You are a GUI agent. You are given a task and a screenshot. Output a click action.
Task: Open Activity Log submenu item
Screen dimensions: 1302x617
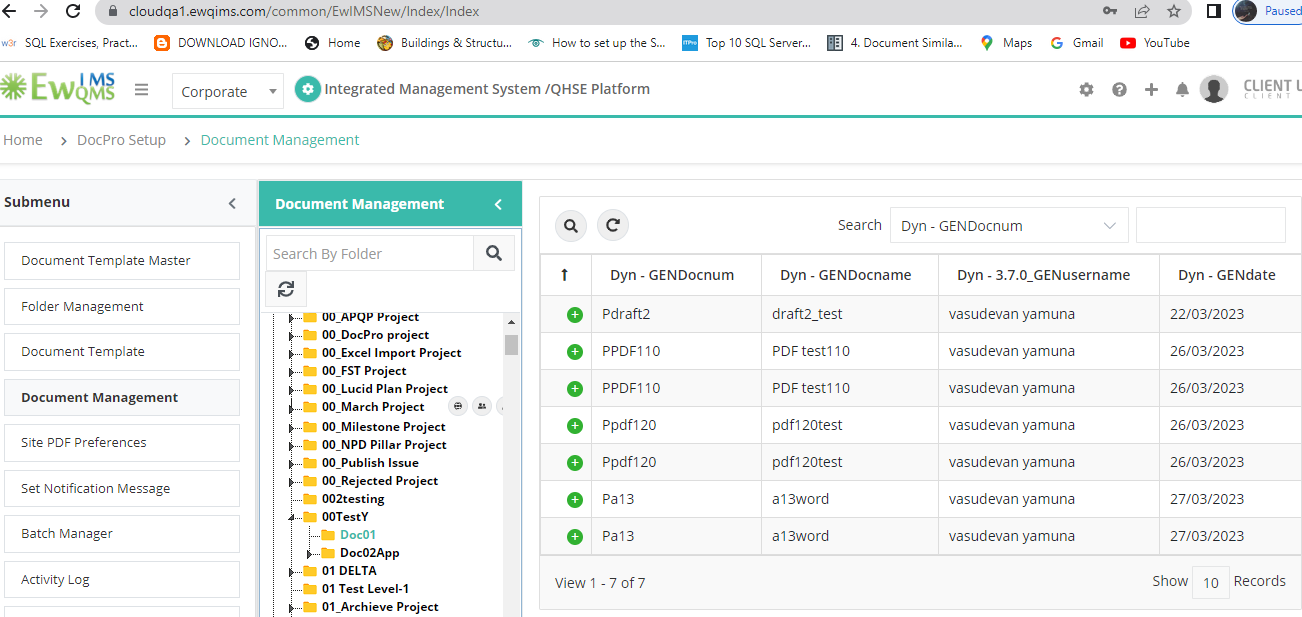(122, 580)
